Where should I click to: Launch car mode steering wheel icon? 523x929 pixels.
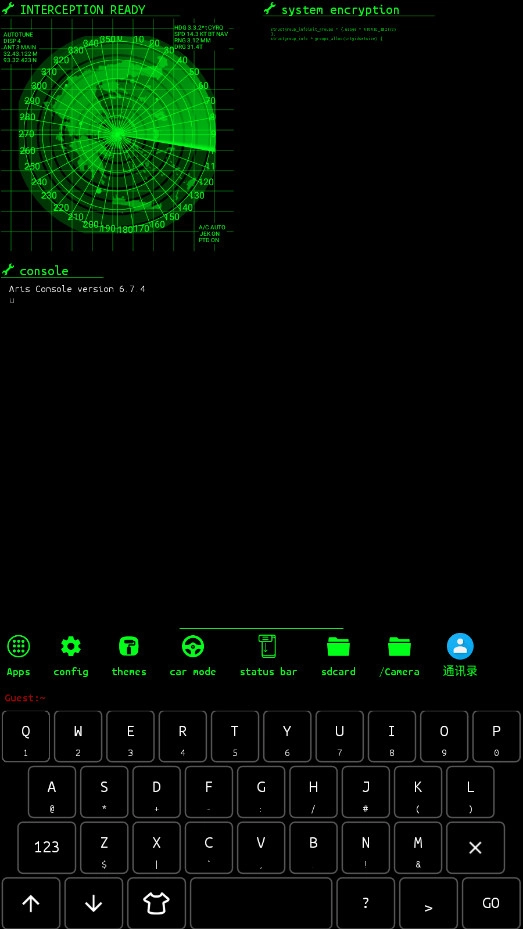pyautogui.click(x=193, y=646)
